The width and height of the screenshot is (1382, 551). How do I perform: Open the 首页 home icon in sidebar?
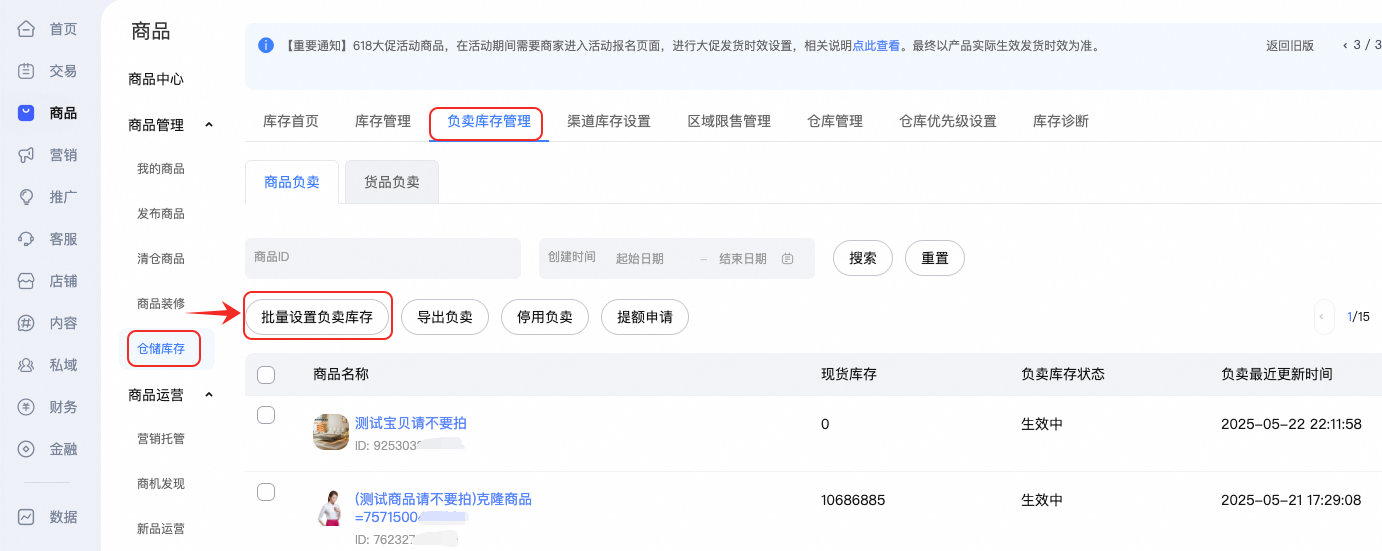pos(26,29)
